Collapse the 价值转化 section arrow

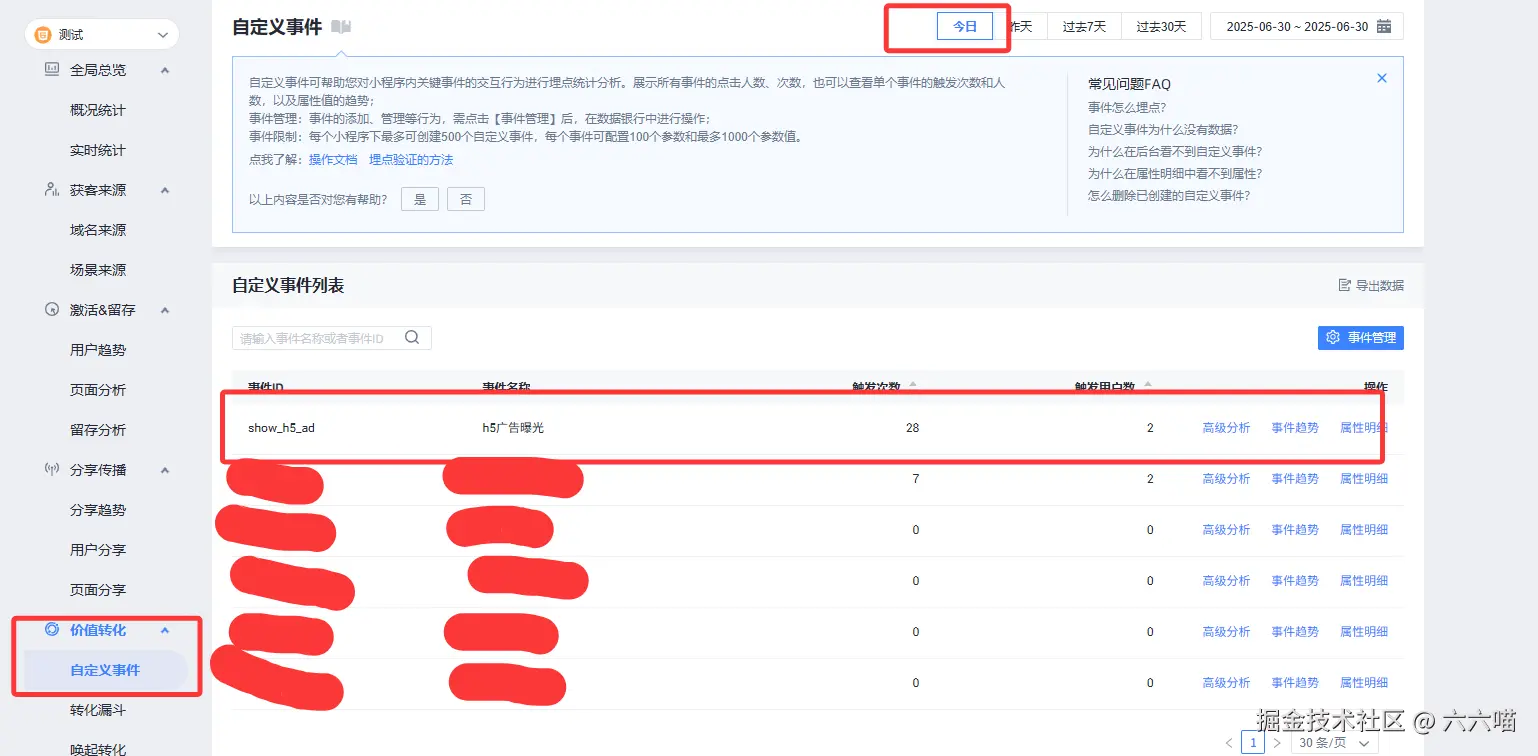click(x=165, y=630)
